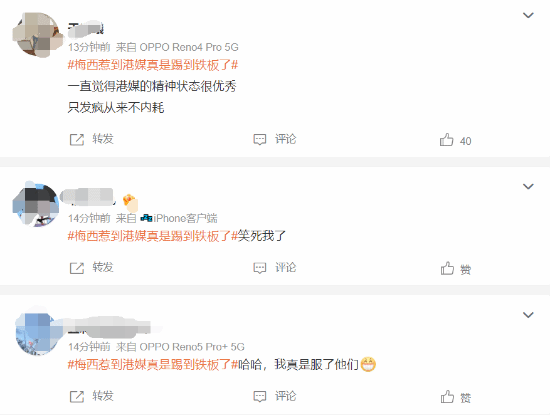Screen dimensions: 550x415
Task: Click repost icon on the 13分钟前 post
Action: click(x=77, y=140)
